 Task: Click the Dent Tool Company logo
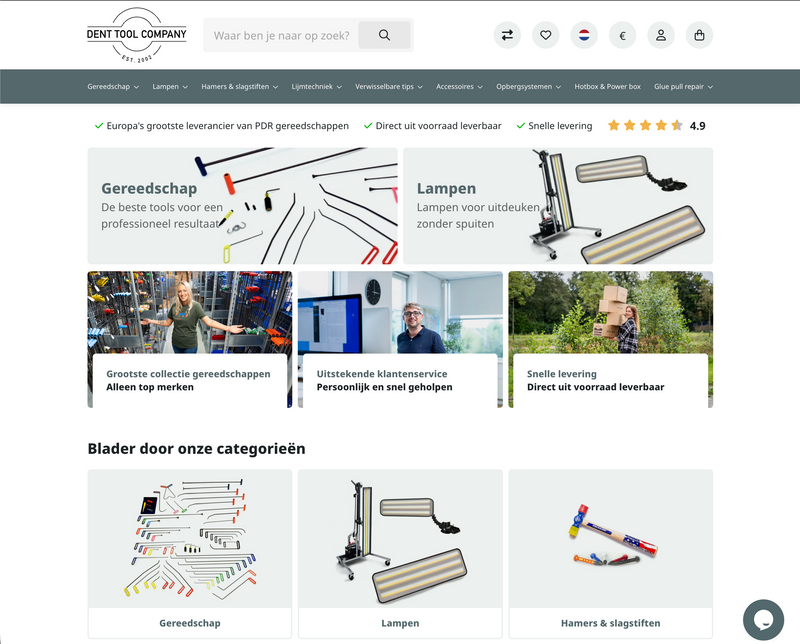137,35
